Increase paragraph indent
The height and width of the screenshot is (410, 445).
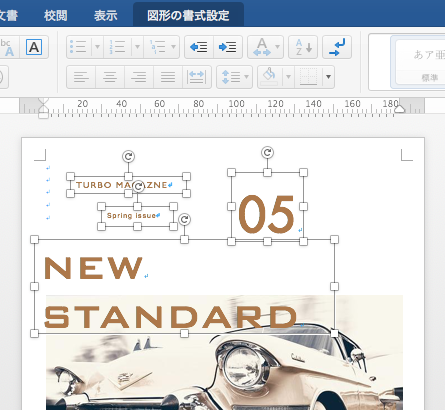pos(228,47)
